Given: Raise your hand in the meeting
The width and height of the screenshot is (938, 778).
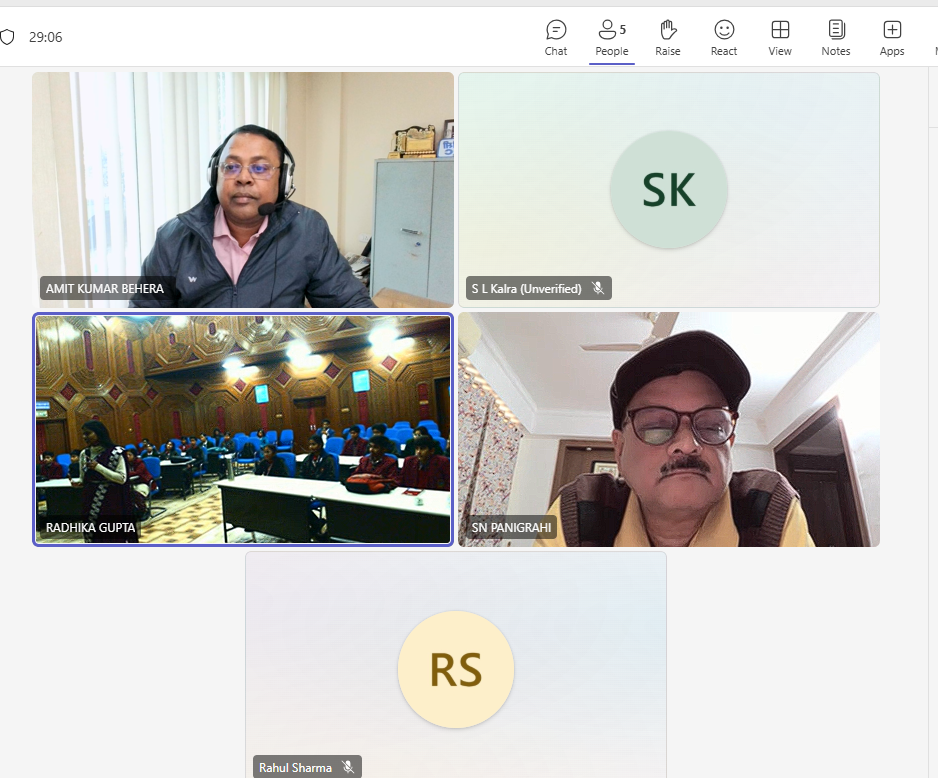Looking at the screenshot, I should [668, 38].
